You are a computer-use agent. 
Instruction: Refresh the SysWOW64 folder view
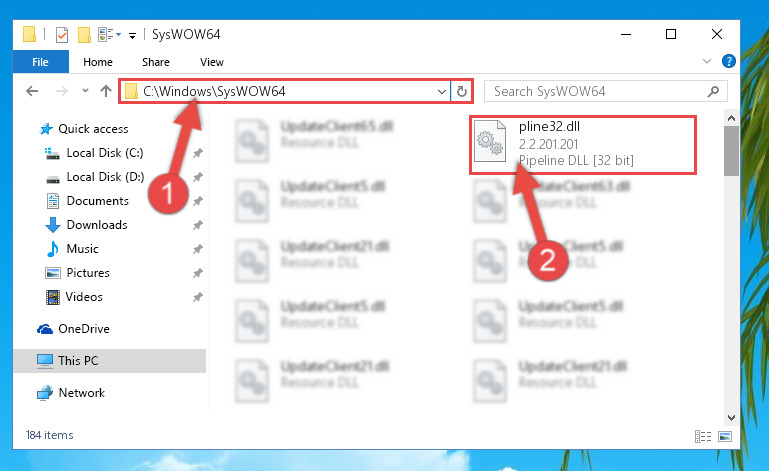(461, 91)
